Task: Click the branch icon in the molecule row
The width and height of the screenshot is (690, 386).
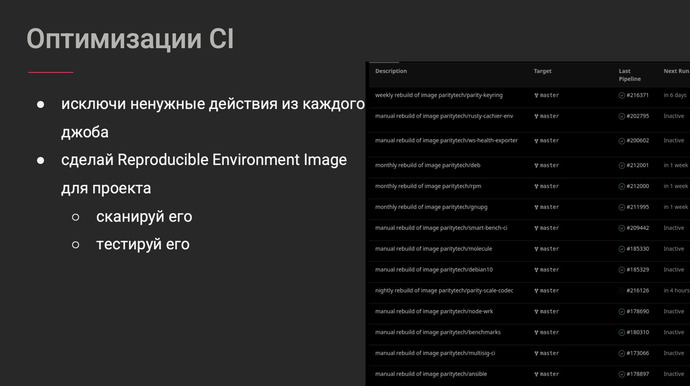Action: point(536,249)
